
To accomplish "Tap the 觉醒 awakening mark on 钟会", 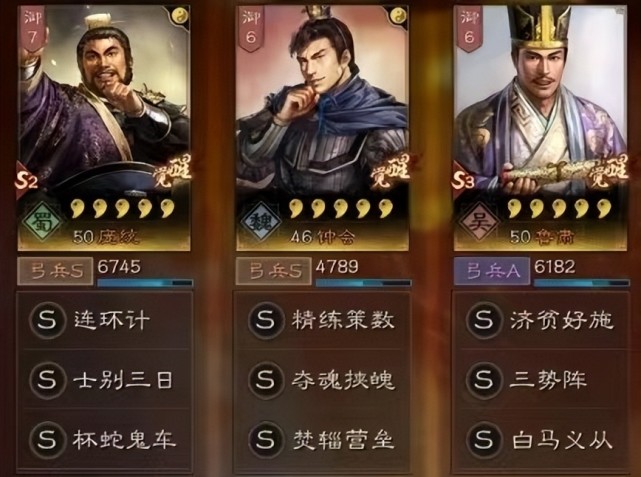I will pyautogui.click(x=390, y=170).
